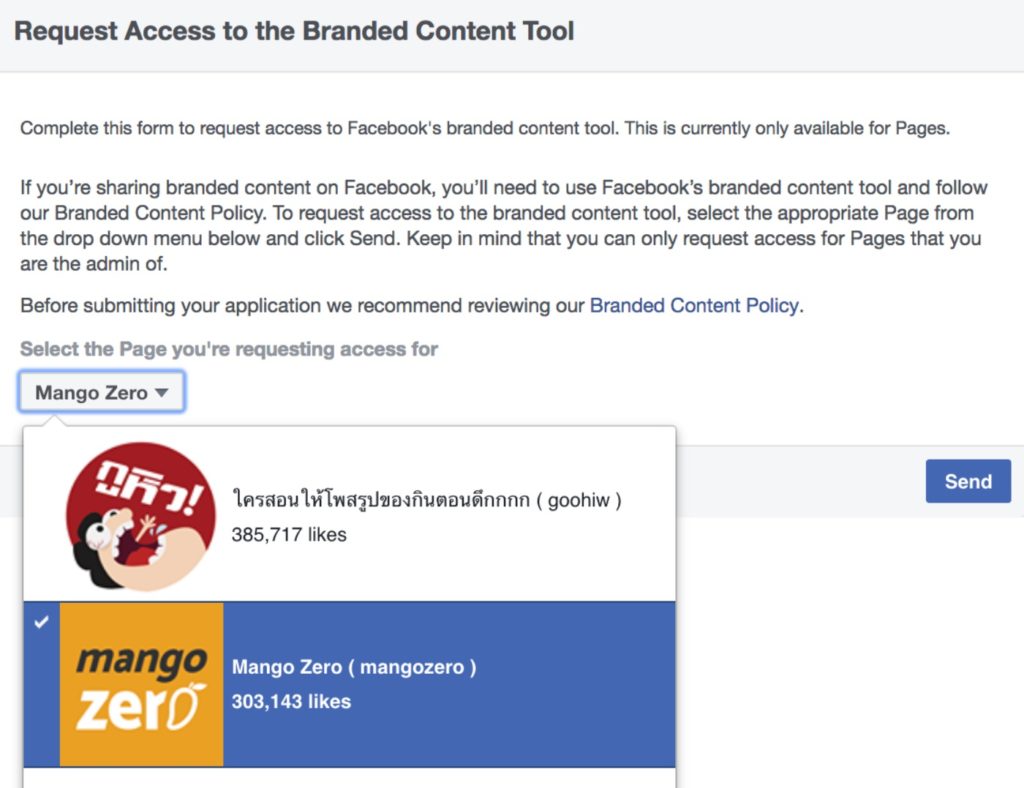Click the Request Access form heading
The height and width of the screenshot is (788, 1024).
point(294,31)
